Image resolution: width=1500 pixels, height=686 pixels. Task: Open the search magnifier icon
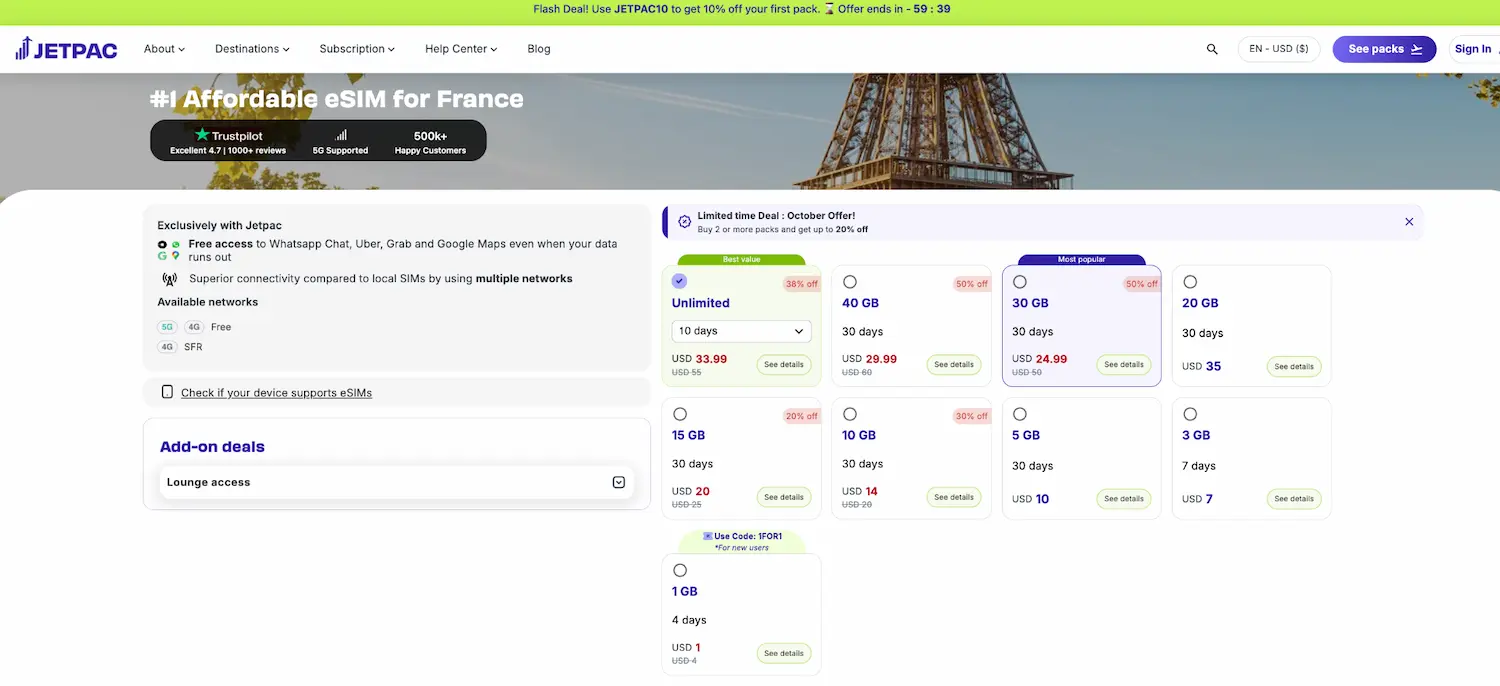[x=1211, y=48]
